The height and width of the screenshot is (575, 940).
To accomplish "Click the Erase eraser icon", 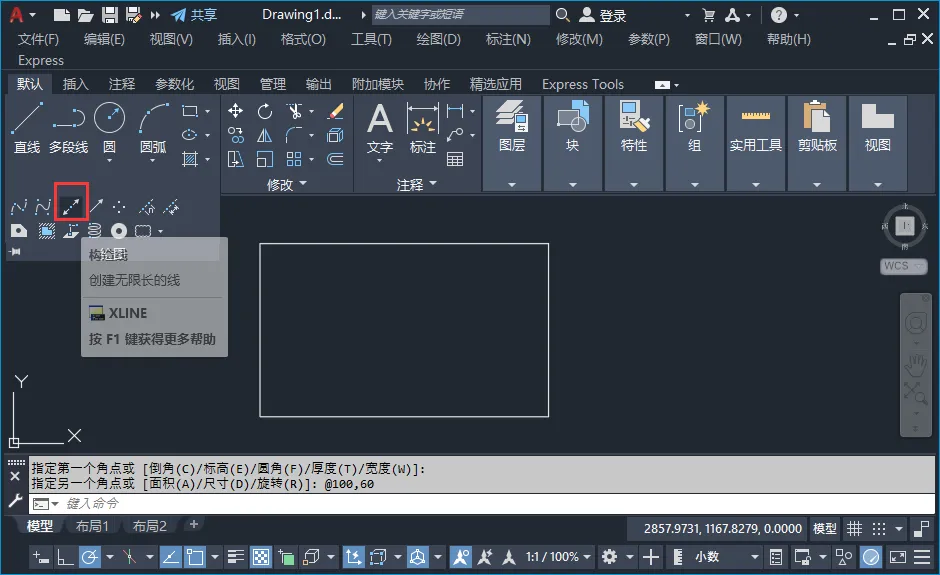I will [x=336, y=111].
